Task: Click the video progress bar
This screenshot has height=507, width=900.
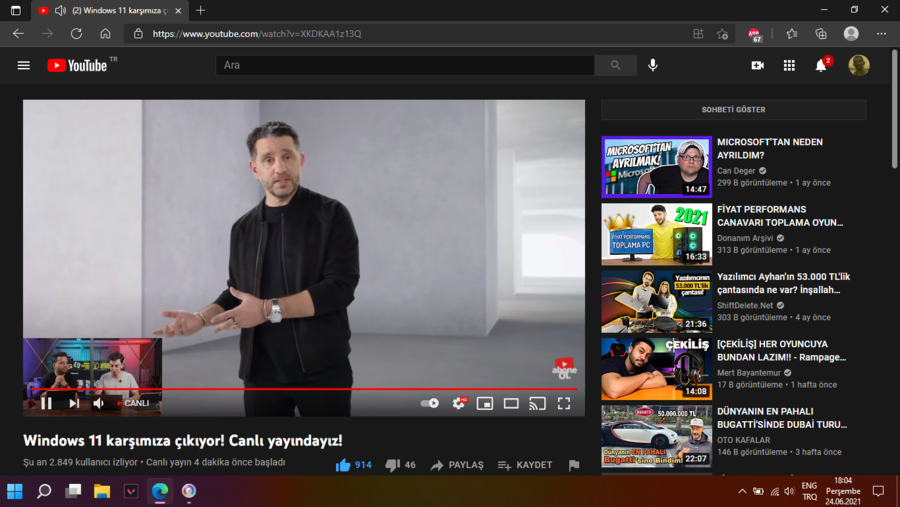Action: point(304,389)
